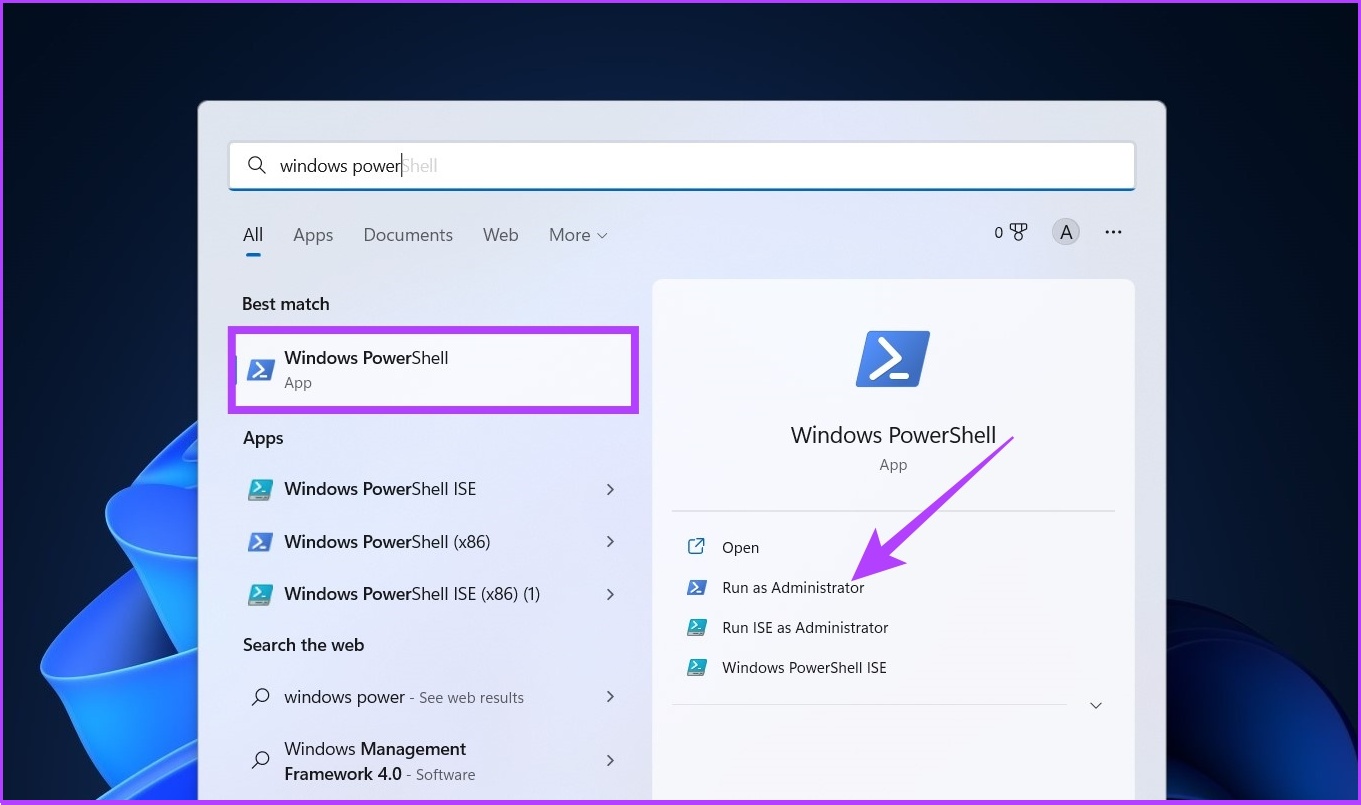Expand 'windows power' web result chevron
This screenshot has height=805, width=1361.
(610, 697)
